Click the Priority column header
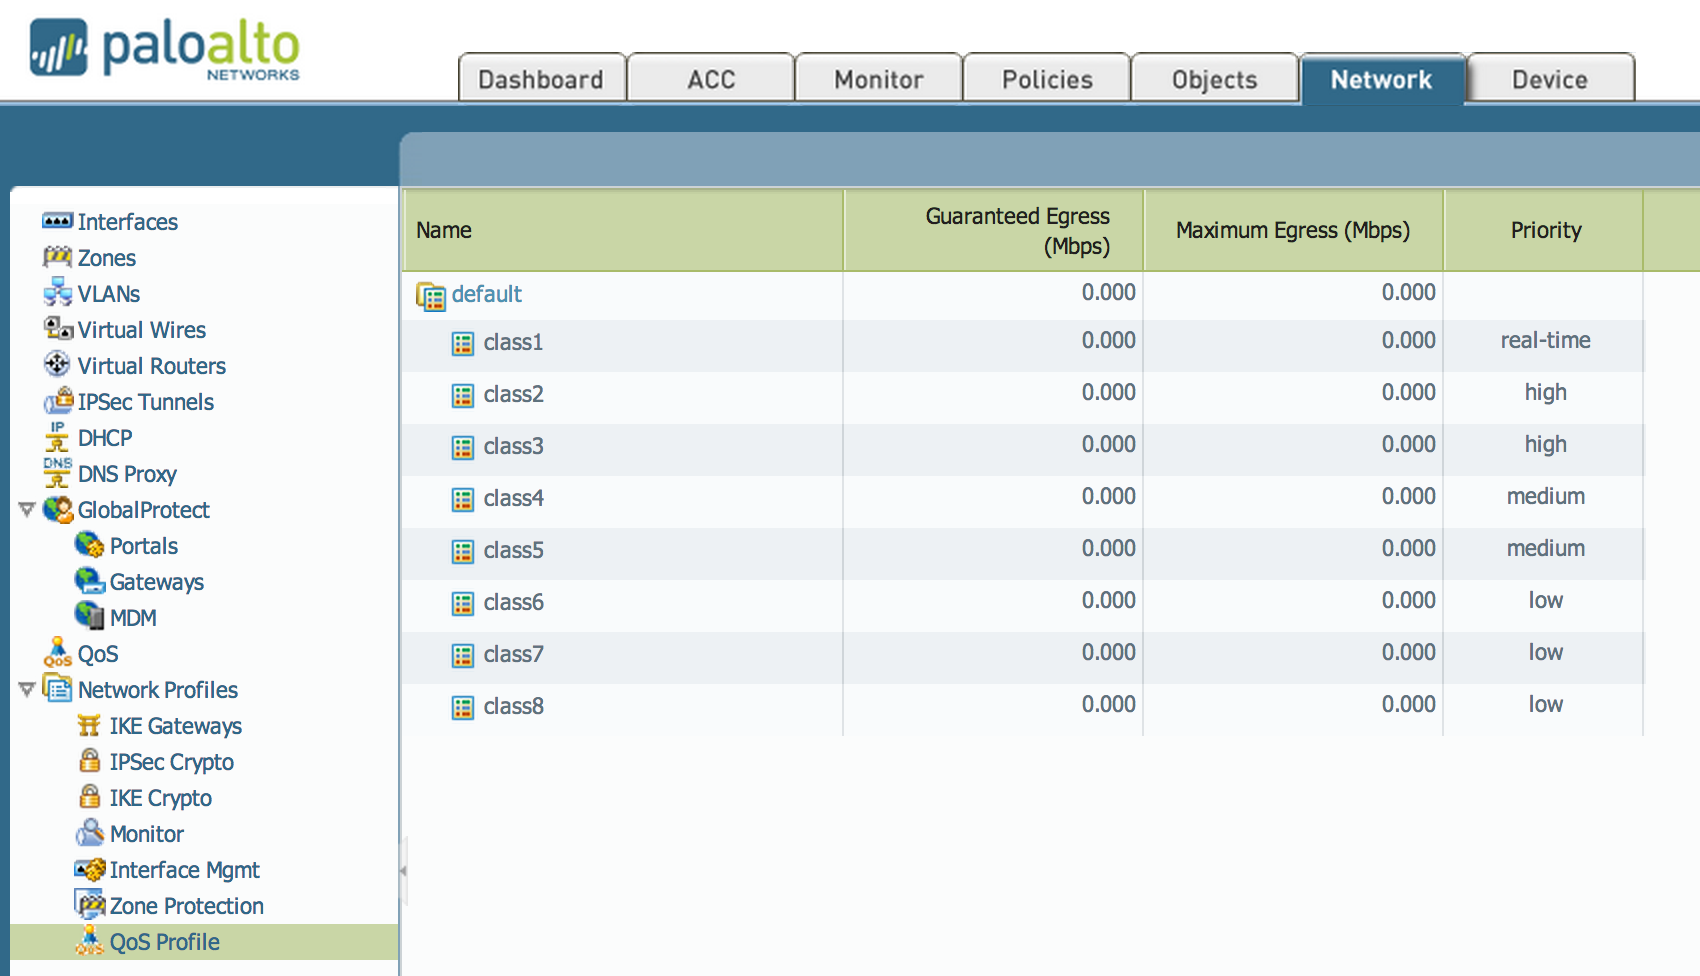1700x976 pixels. click(x=1545, y=230)
